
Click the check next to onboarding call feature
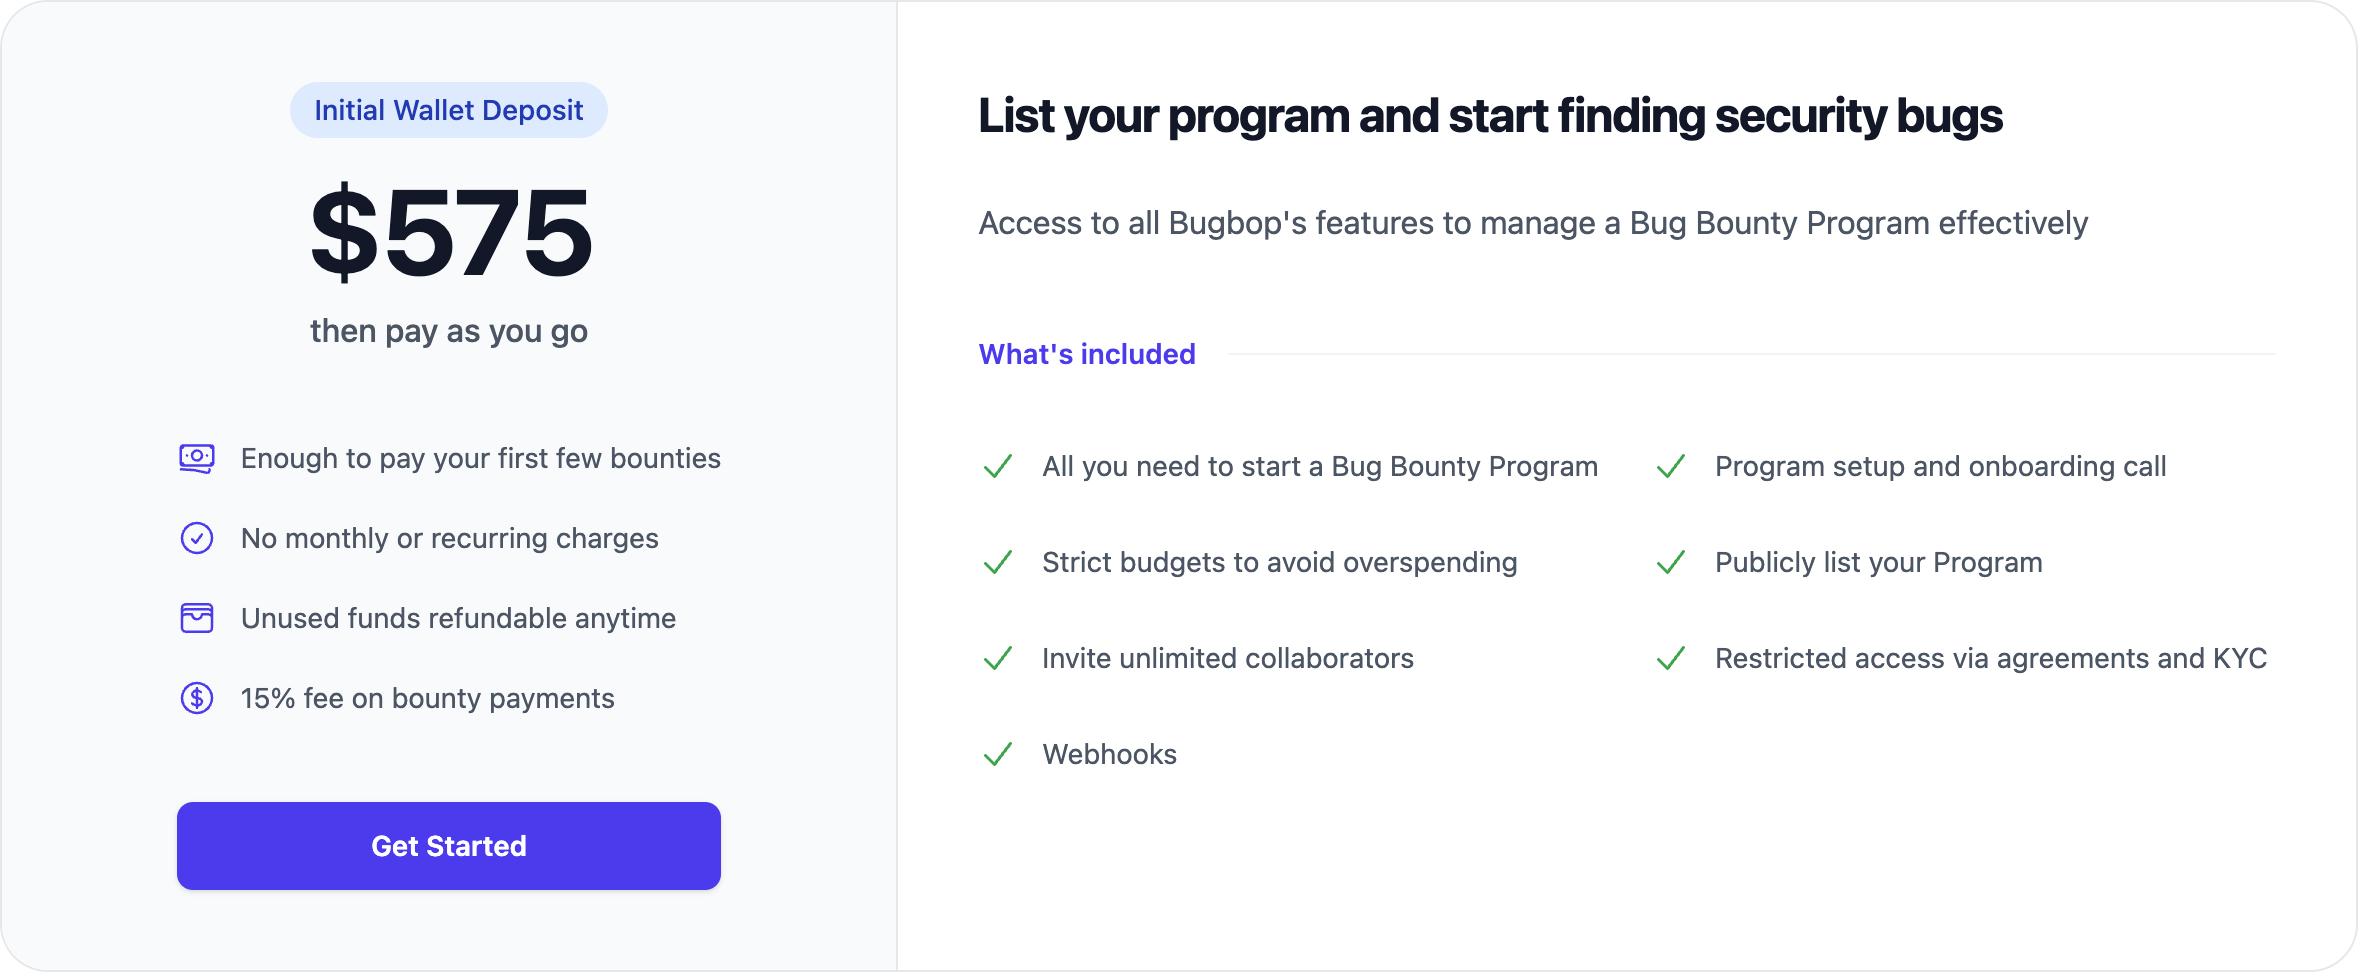click(x=1670, y=467)
